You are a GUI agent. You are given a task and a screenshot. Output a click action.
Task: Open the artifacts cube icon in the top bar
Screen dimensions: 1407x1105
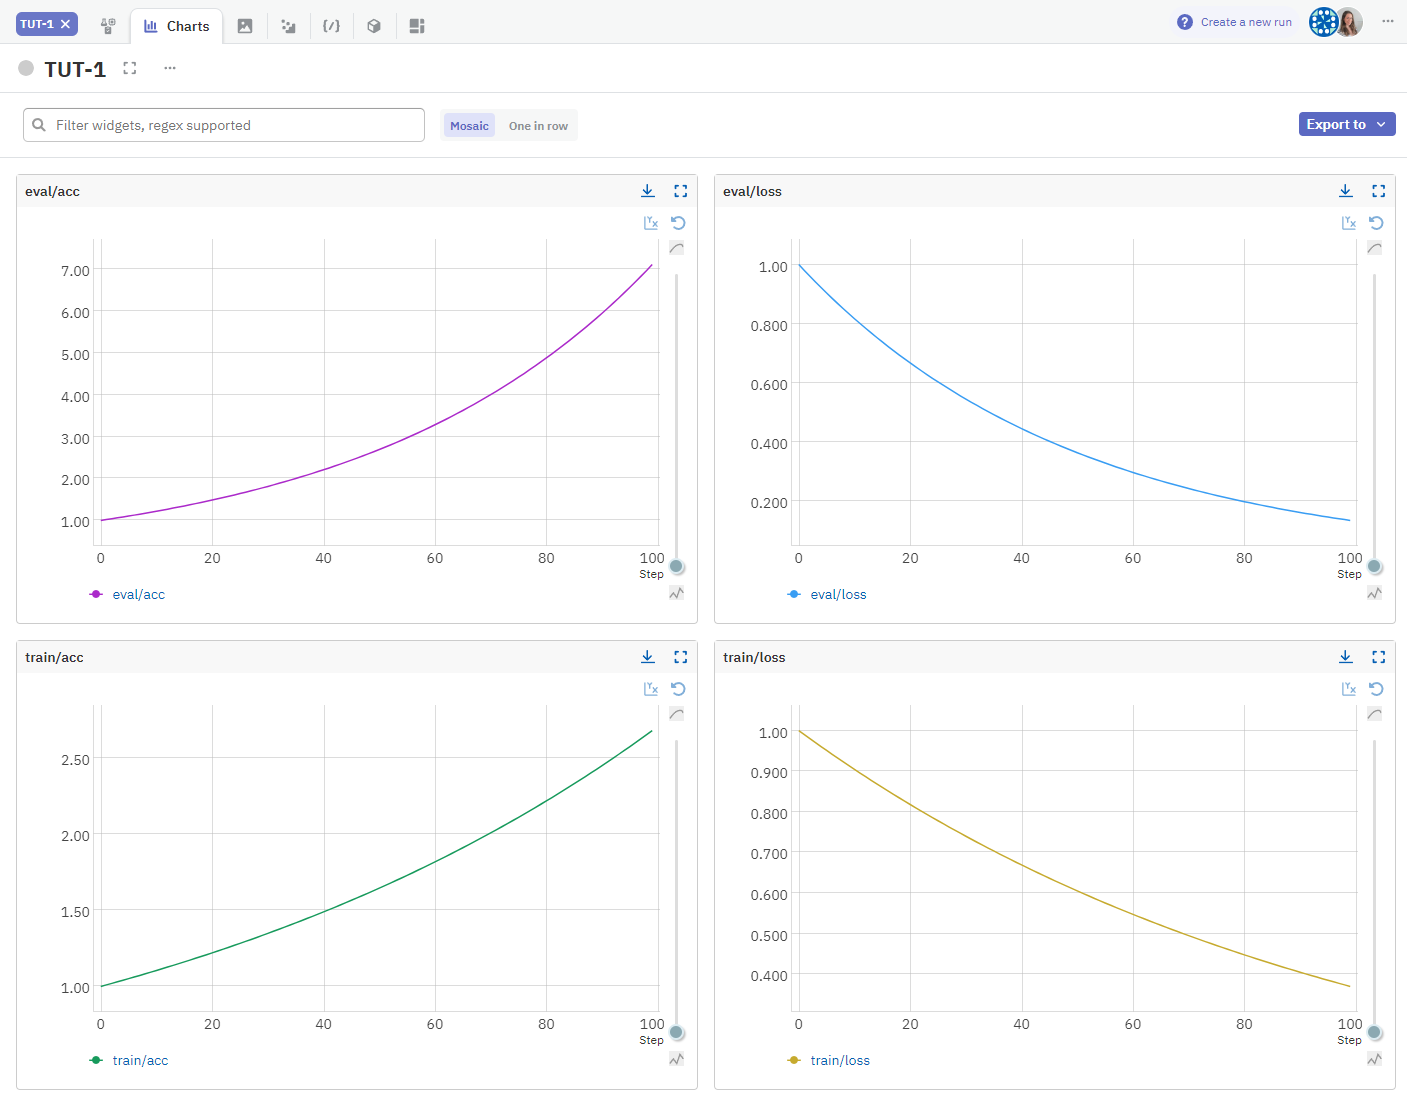pyautogui.click(x=374, y=25)
